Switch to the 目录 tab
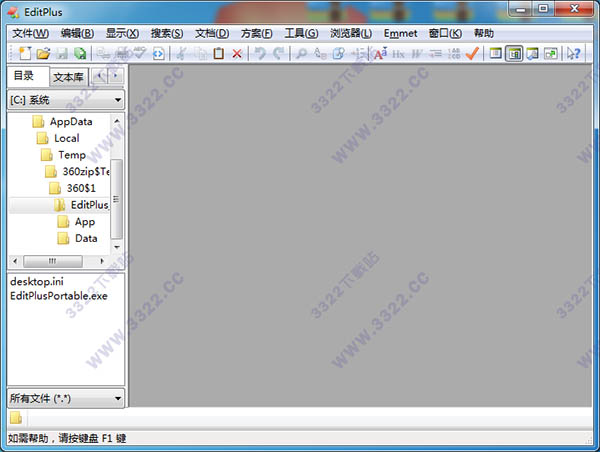This screenshot has height=452, width=600. [x=28, y=76]
